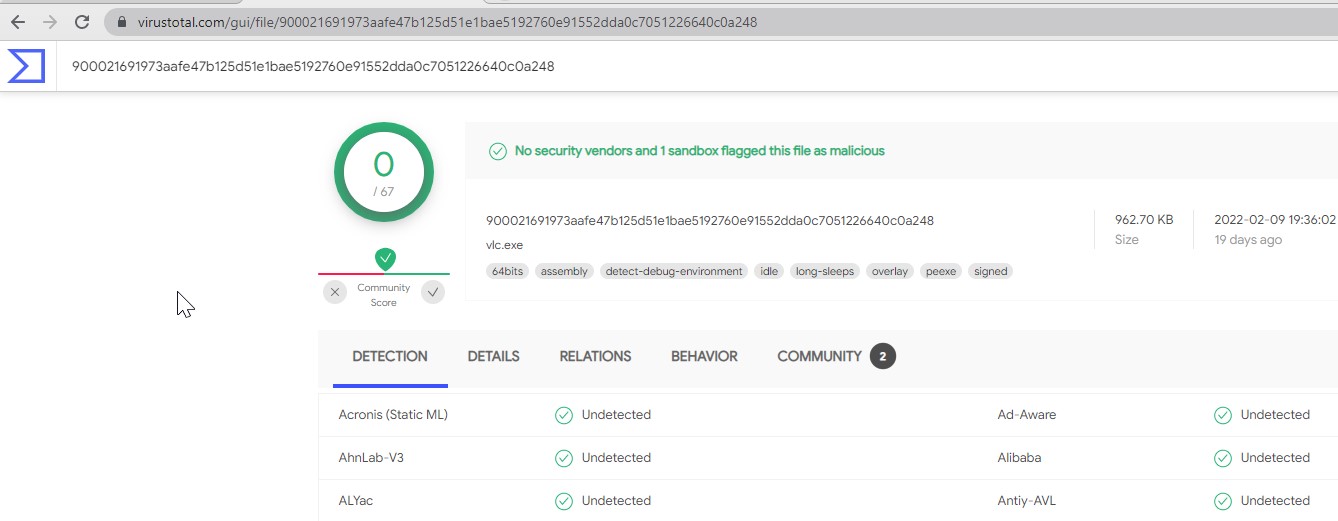Select the assembly tag
This screenshot has height=521, width=1338.
564,271
